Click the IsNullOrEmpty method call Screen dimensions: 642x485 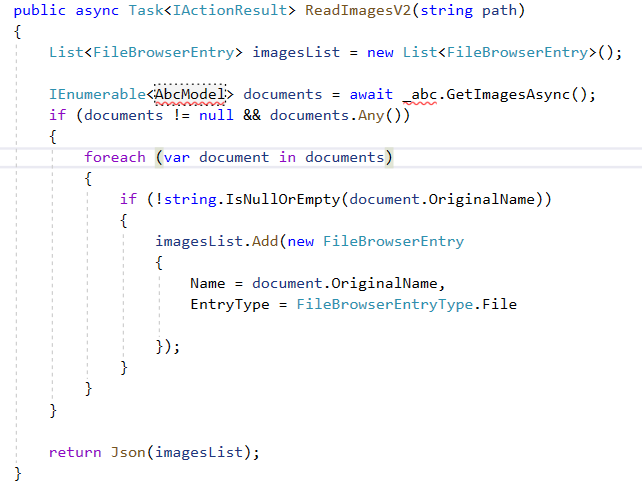point(283,200)
